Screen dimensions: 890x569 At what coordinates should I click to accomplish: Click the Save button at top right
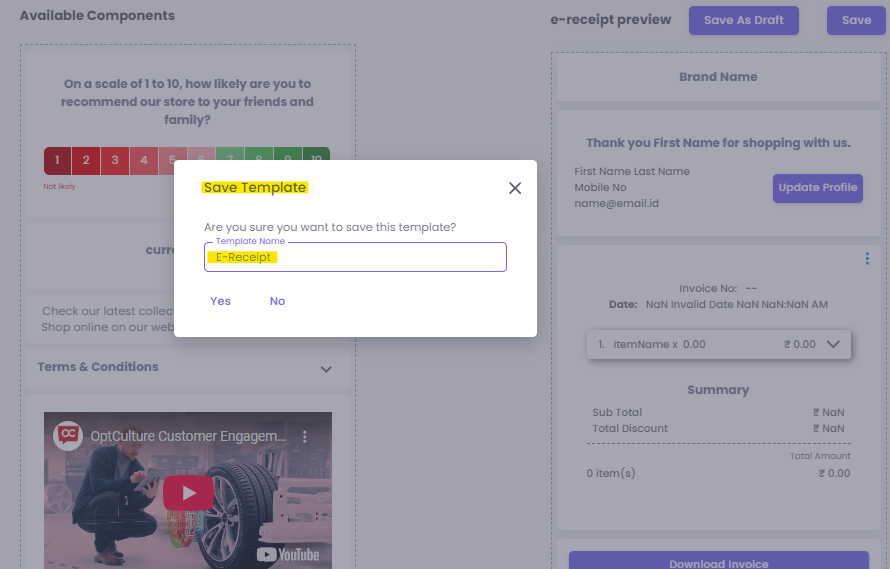click(x=856, y=20)
